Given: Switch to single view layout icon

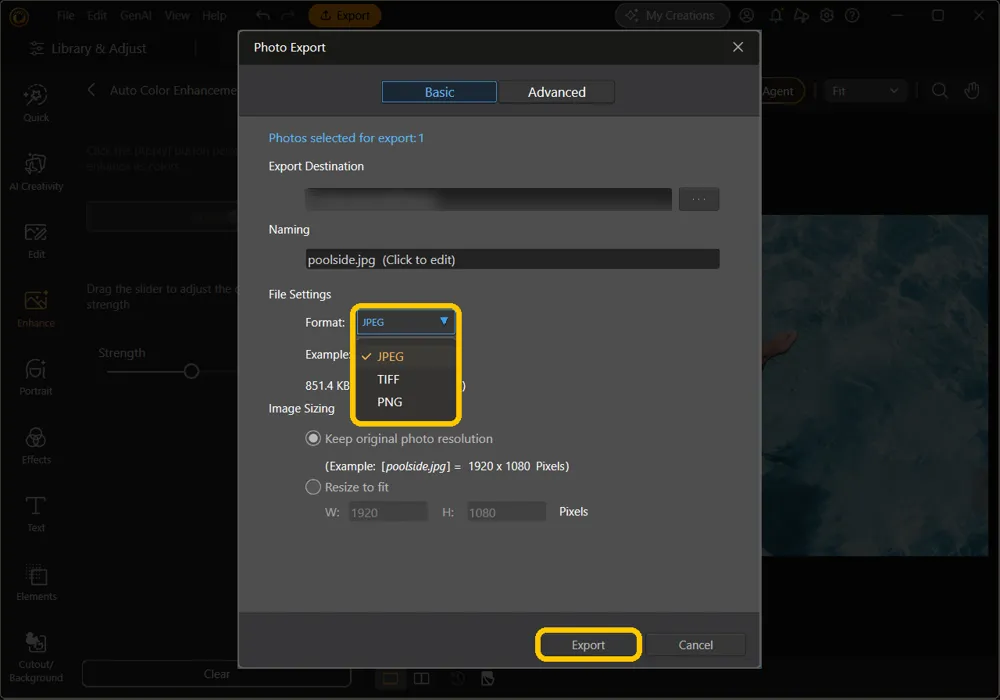Looking at the screenshot, I should [x=390, y=678].
